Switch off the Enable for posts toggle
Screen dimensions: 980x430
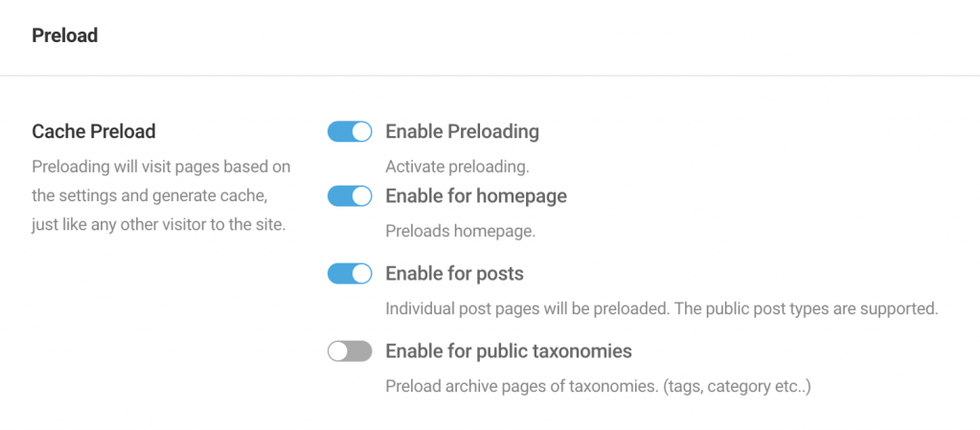[349, 274]
